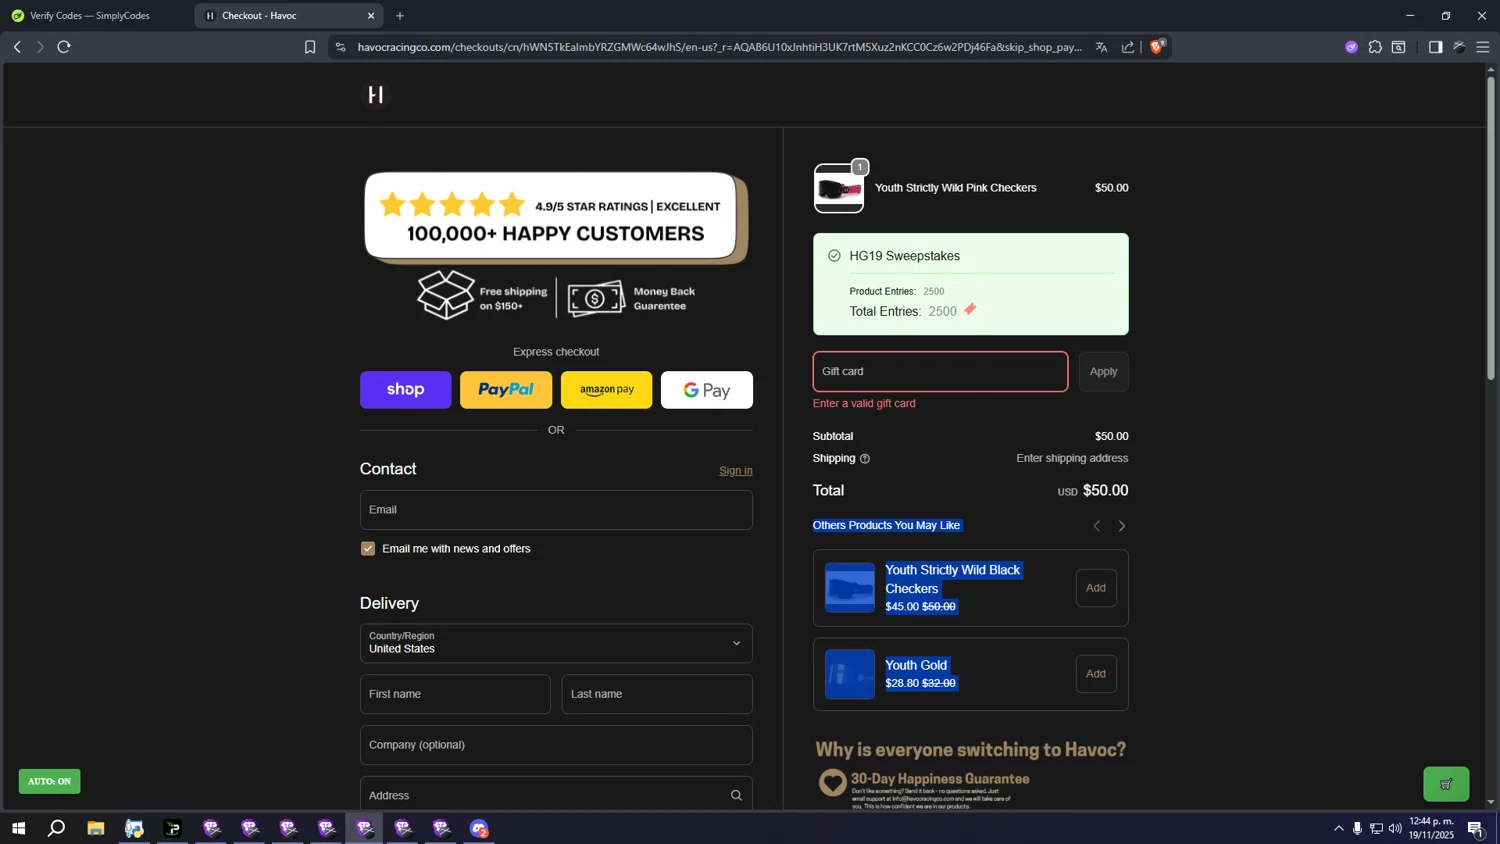Click the address search magnifier icon
1500x844 pixels.
click(x=736, y=796)
